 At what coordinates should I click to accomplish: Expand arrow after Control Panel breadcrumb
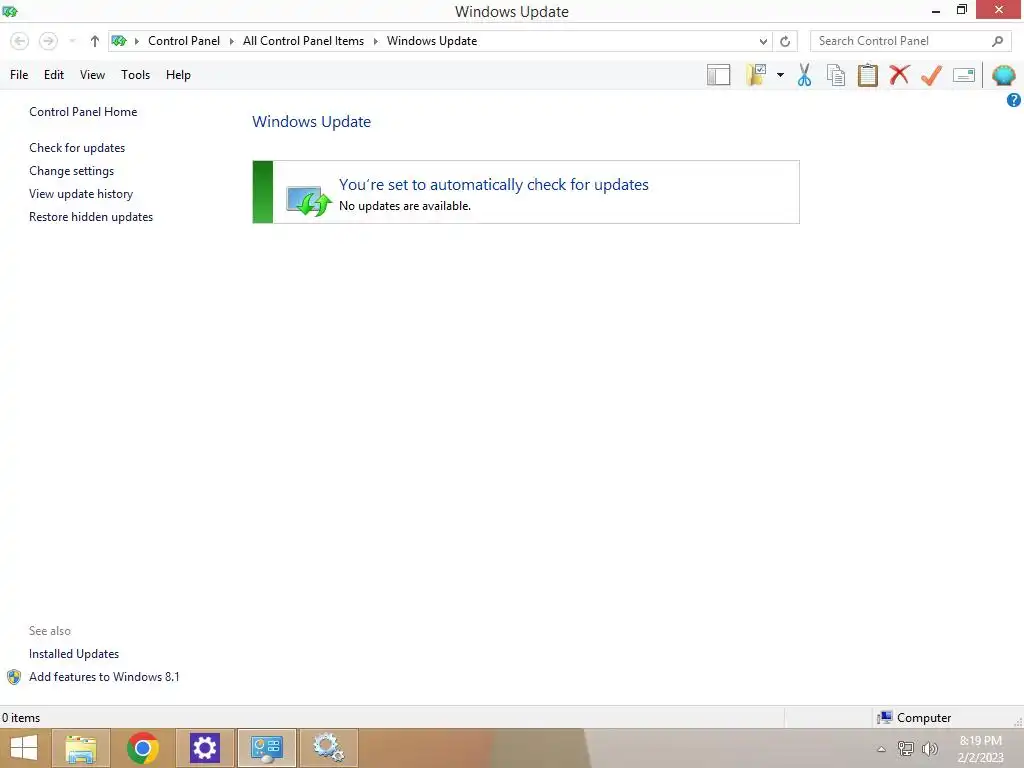pos(232,41)
